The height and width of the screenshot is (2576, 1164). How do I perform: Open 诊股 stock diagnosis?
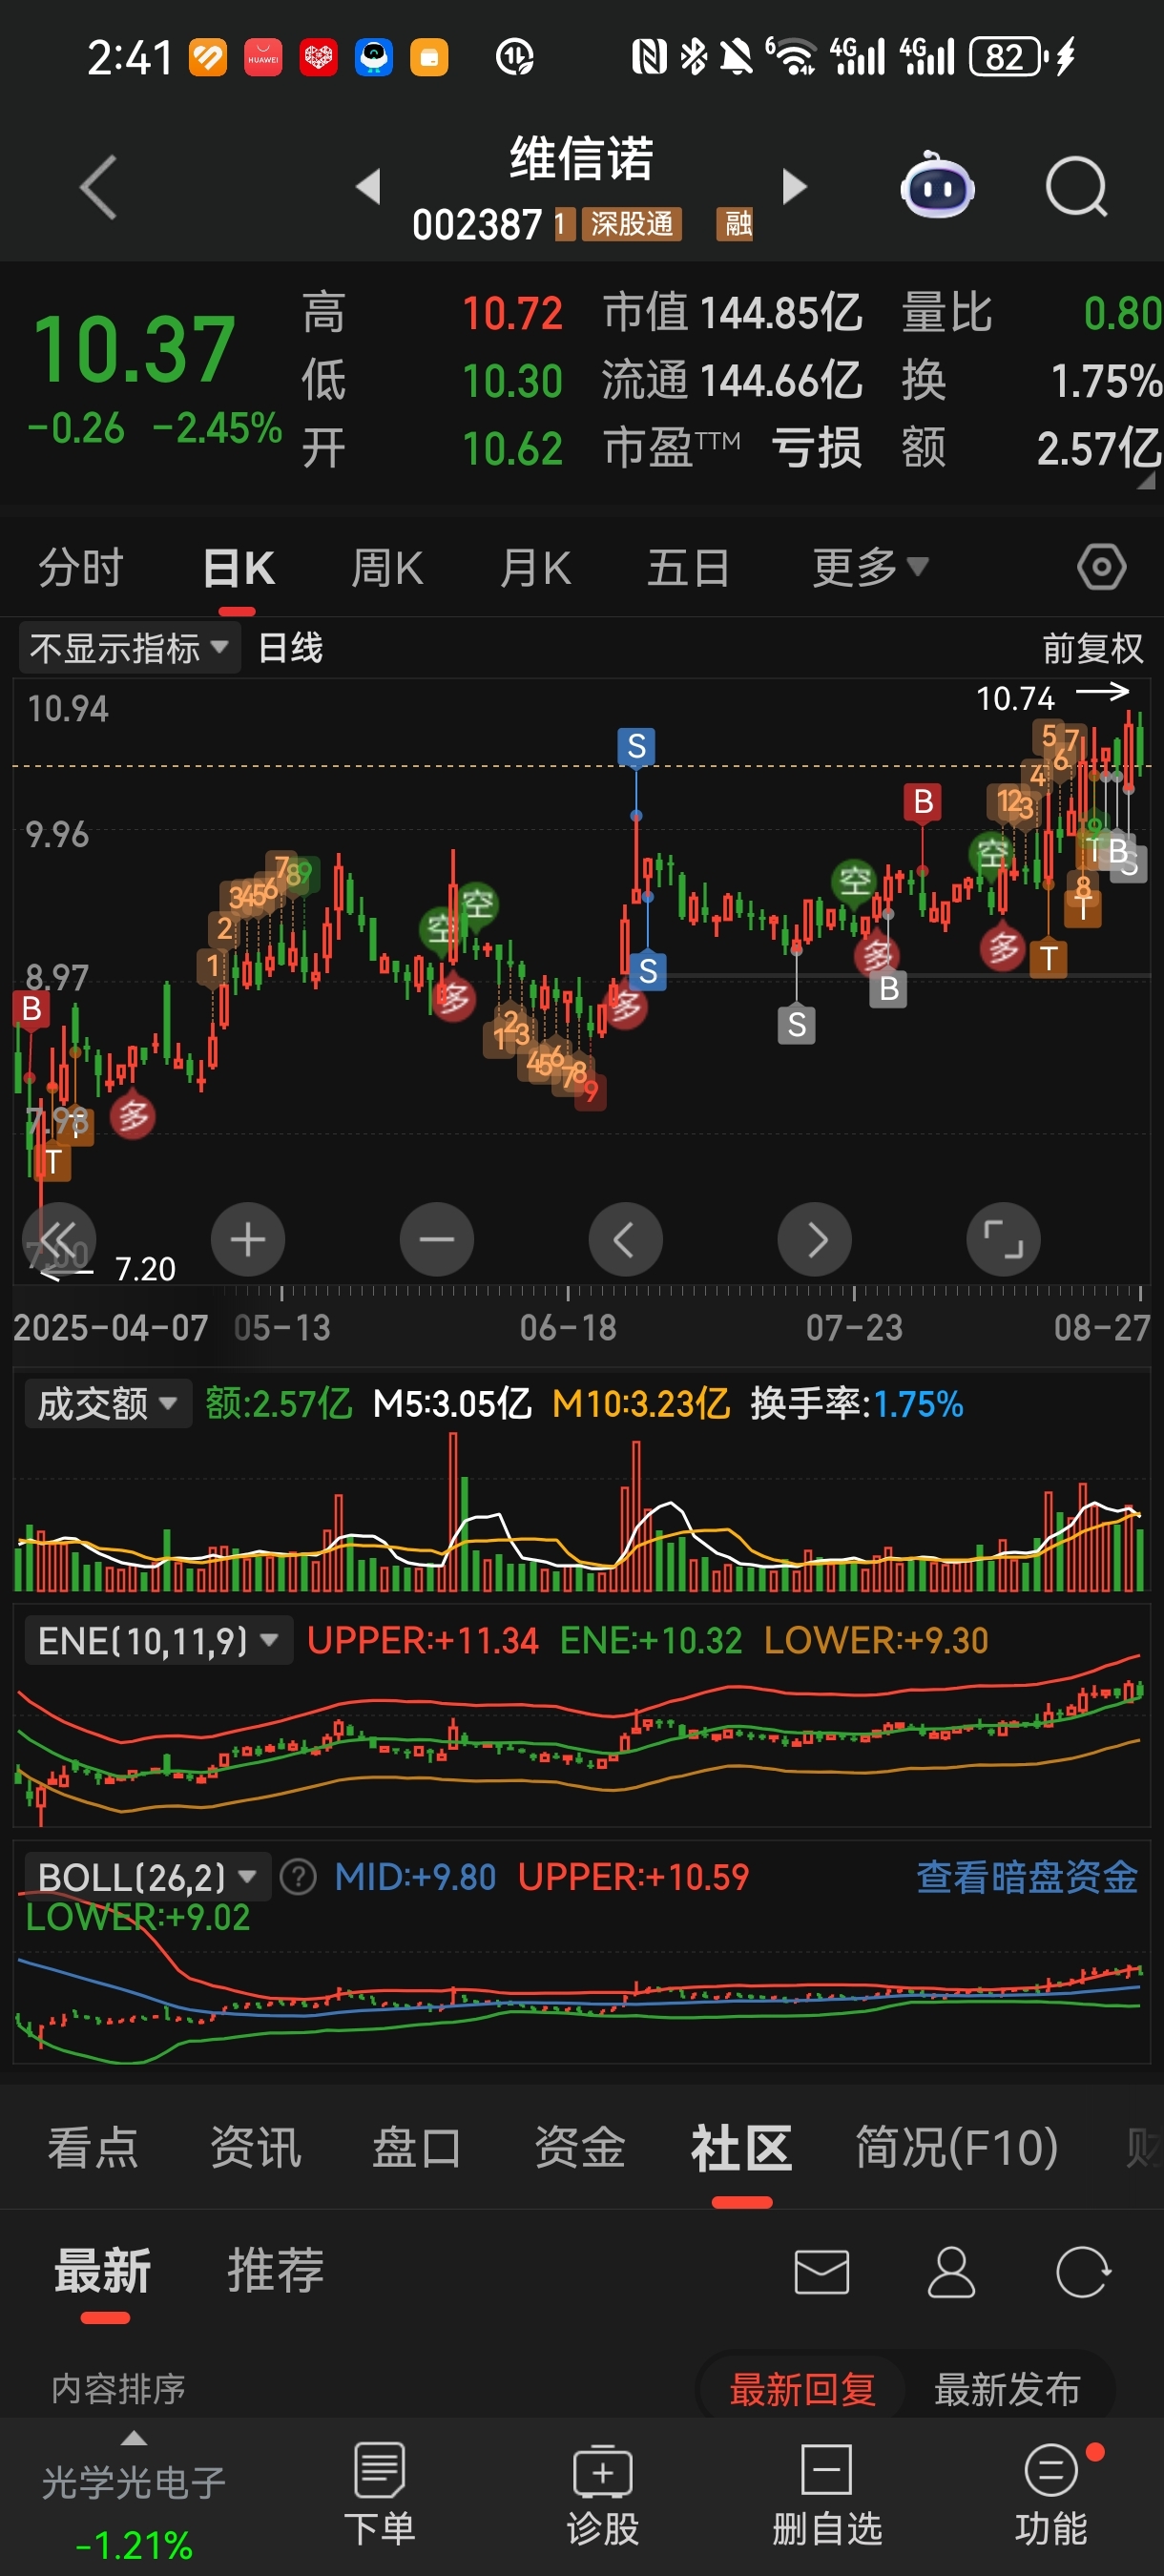[602, 2494]
